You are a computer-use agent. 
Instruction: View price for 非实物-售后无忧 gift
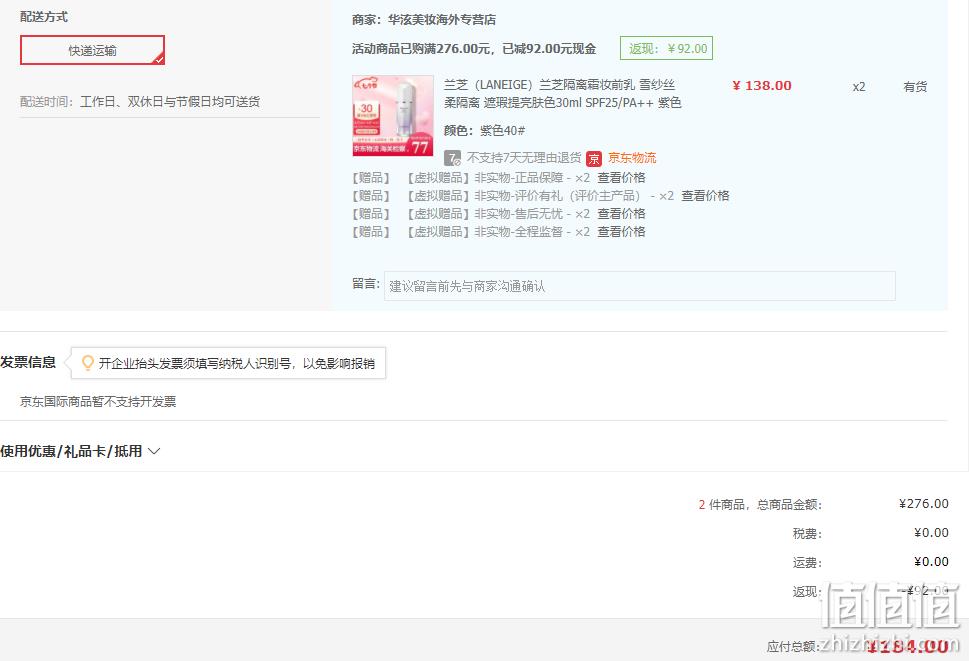[x=621, y=214]
